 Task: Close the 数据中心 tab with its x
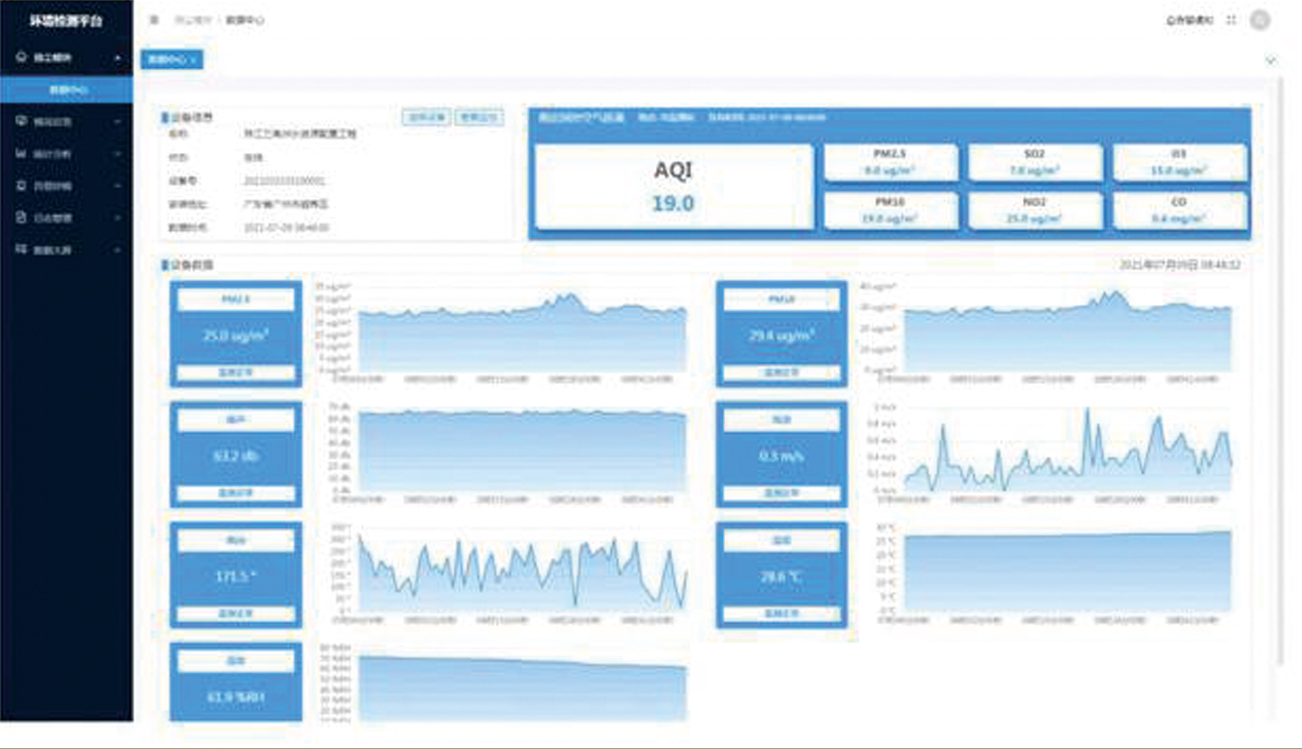[195, 60]
